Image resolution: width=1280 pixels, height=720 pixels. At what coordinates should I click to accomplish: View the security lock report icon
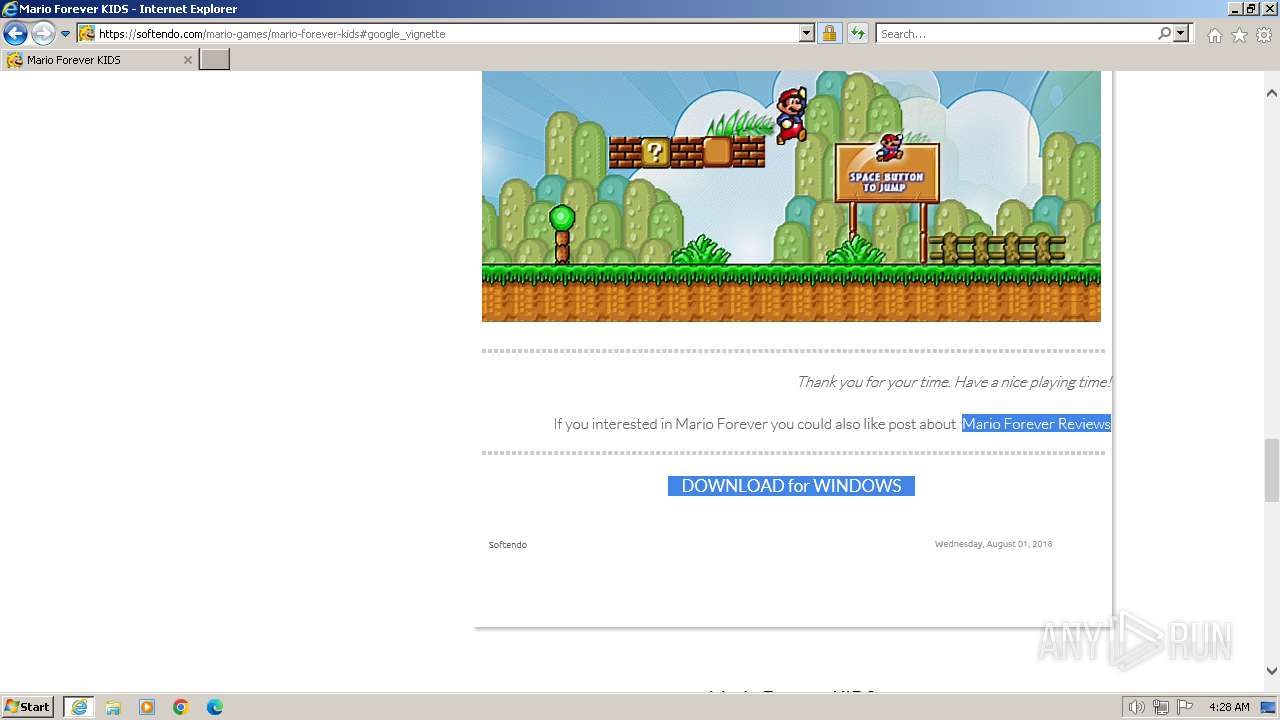tap(829, 34)
